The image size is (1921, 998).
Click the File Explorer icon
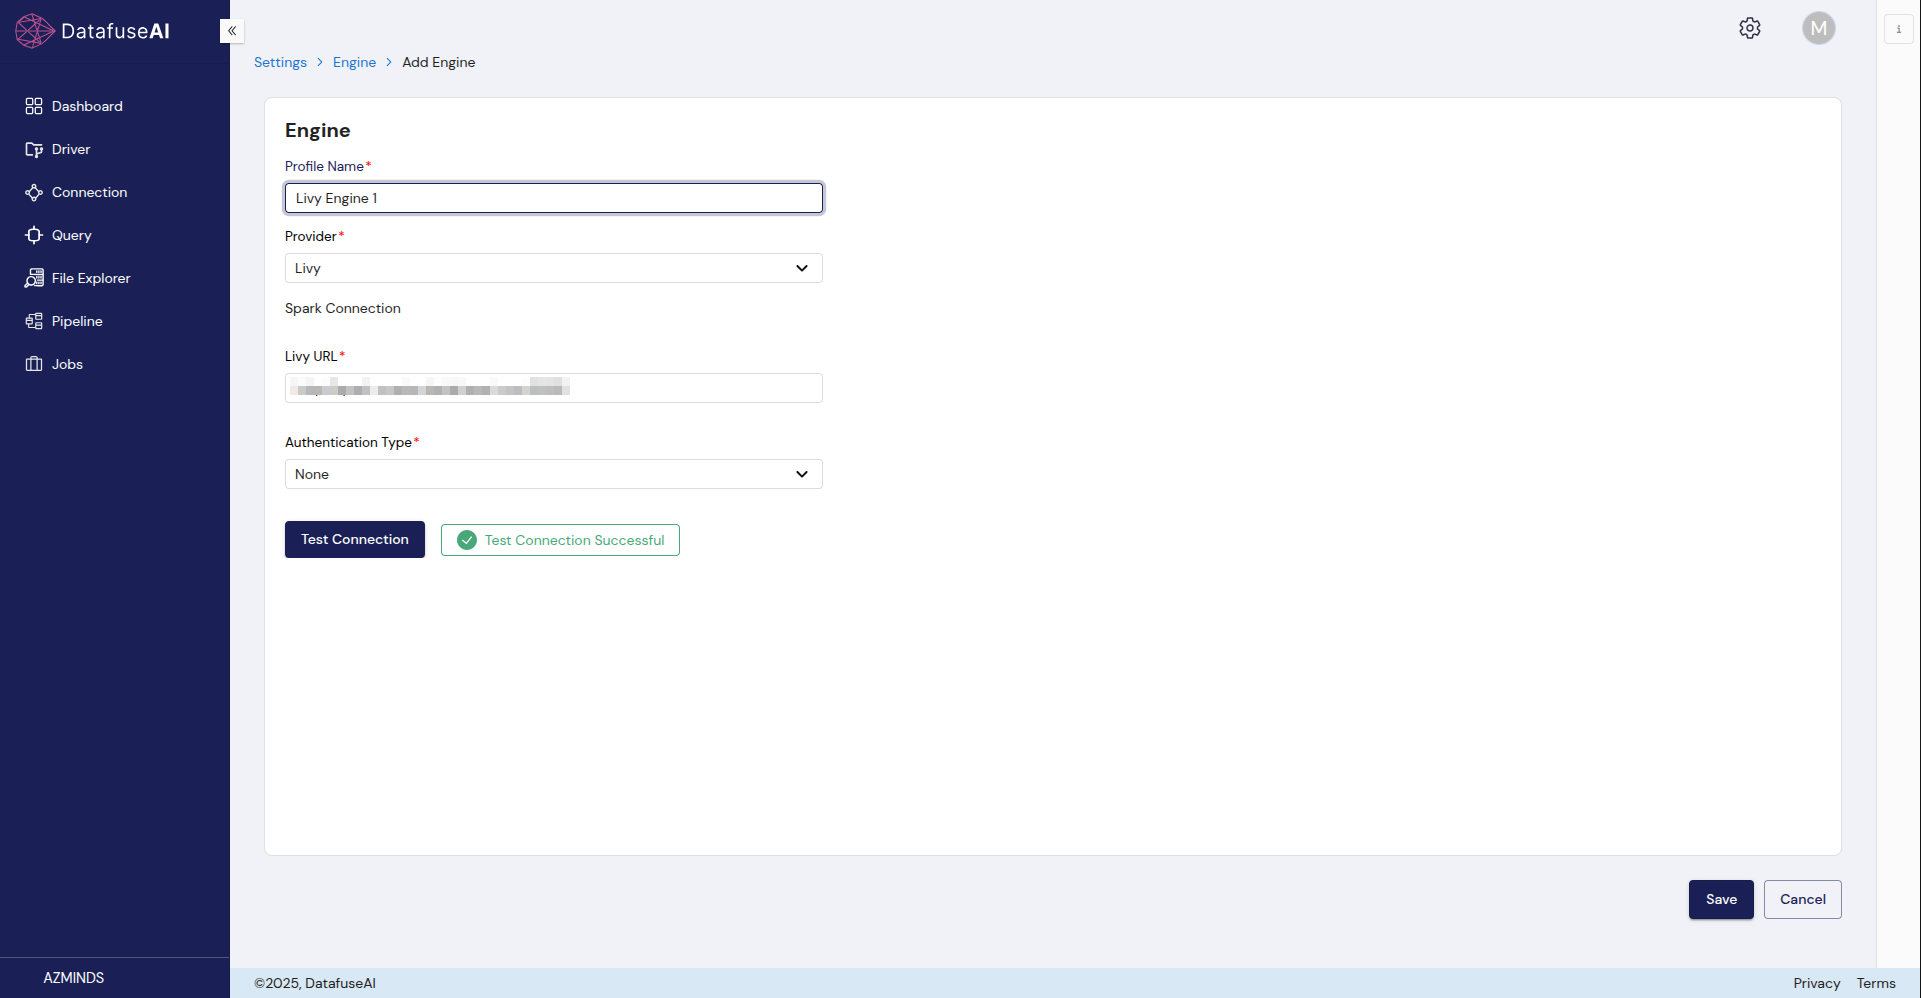pyautogui.click(x=34, y=278)
